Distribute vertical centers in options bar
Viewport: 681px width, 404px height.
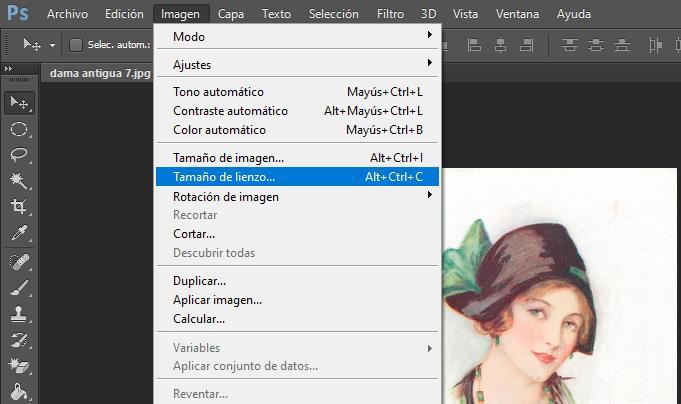(595, 45)
